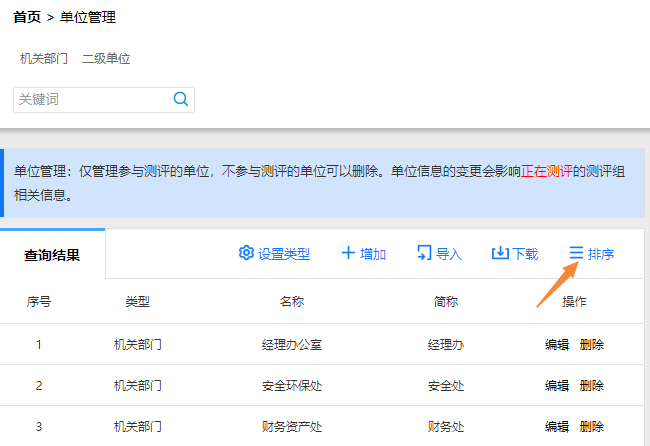Click the 操作 column header
Viewport: 650px width, 446px height.
tap(574, 301)
